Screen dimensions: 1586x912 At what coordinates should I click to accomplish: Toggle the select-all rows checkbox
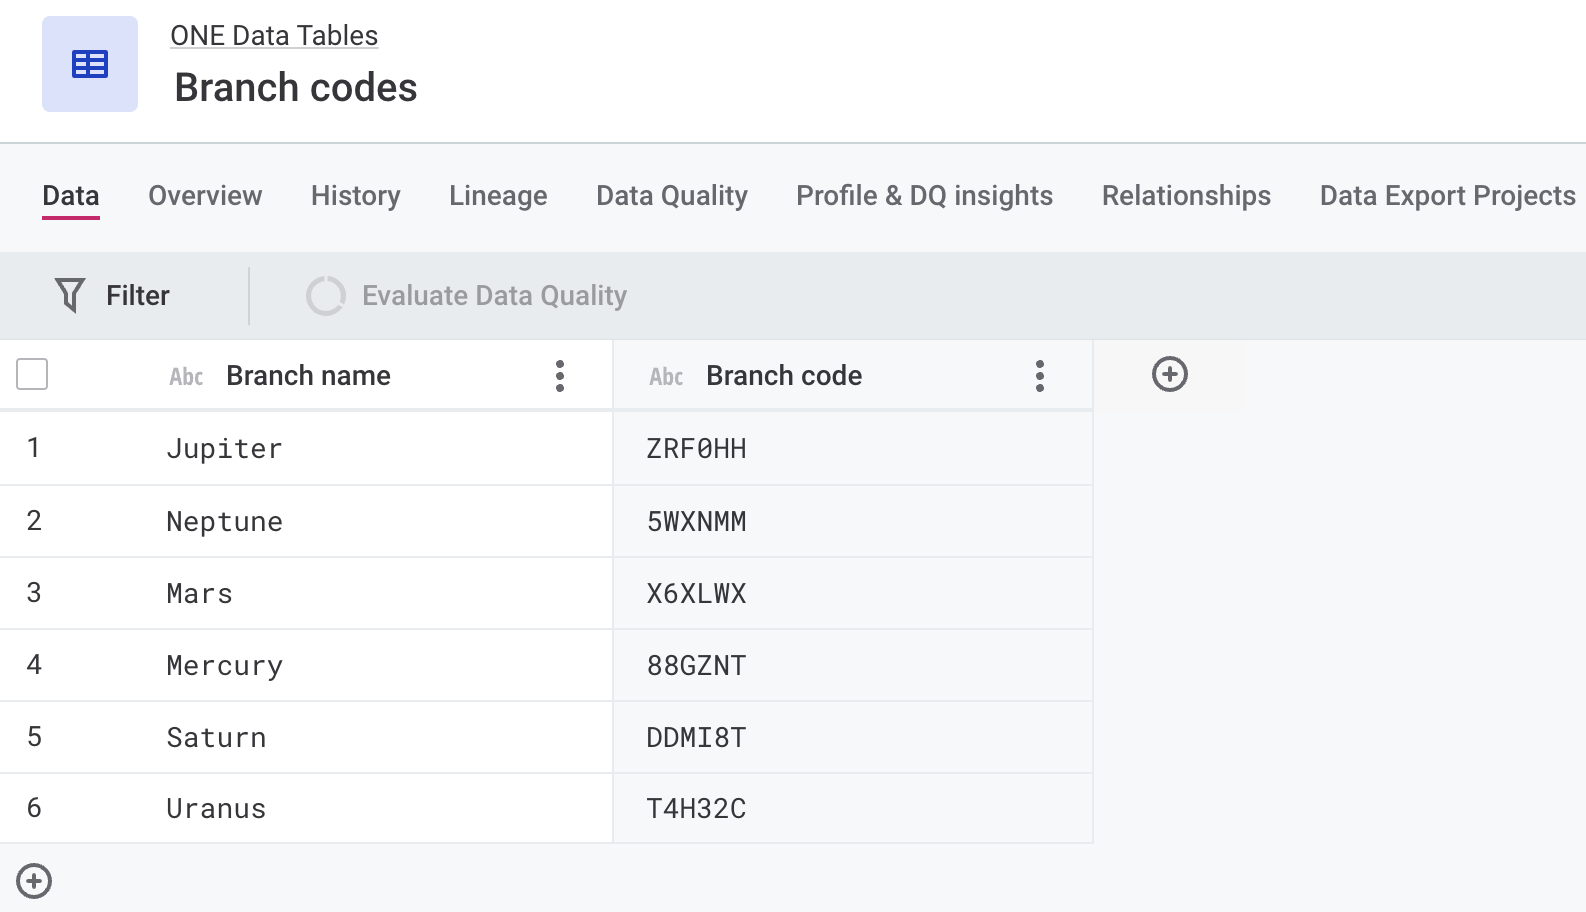[x=32, y=374]
